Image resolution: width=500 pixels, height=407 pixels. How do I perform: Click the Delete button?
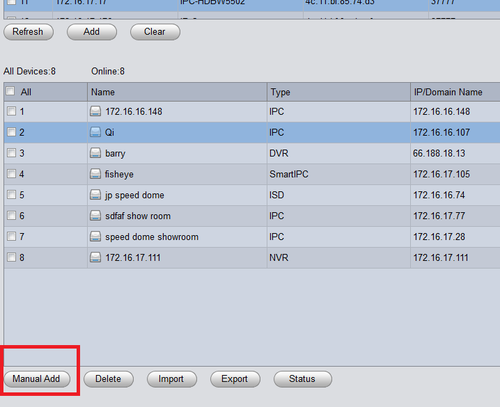(108, 379)
